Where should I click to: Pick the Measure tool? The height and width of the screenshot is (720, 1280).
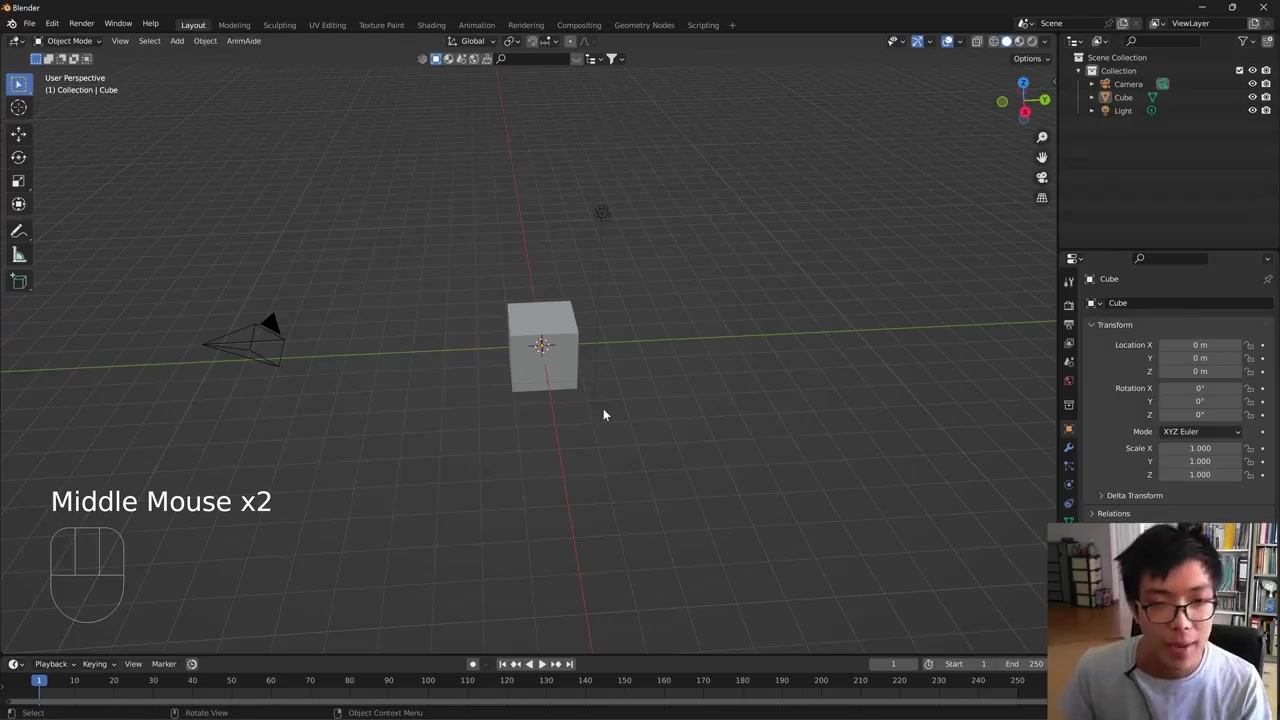18,255
